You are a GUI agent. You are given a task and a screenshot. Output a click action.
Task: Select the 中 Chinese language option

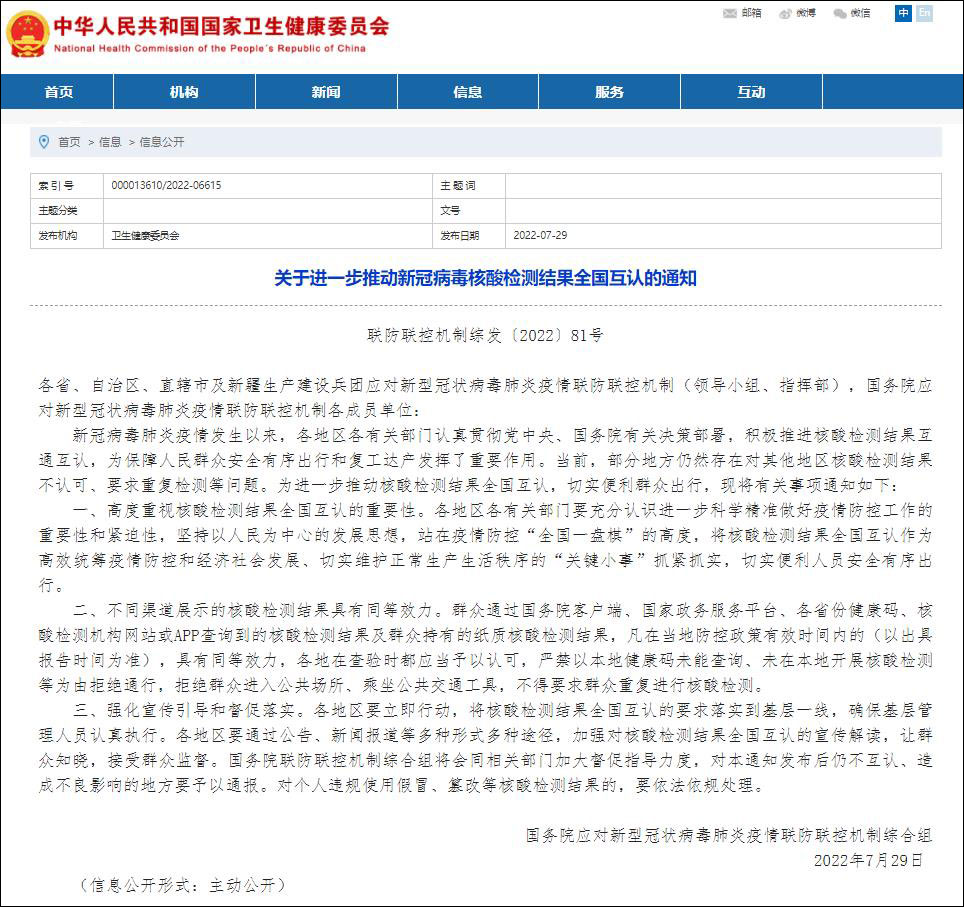(x=902, y=14)
